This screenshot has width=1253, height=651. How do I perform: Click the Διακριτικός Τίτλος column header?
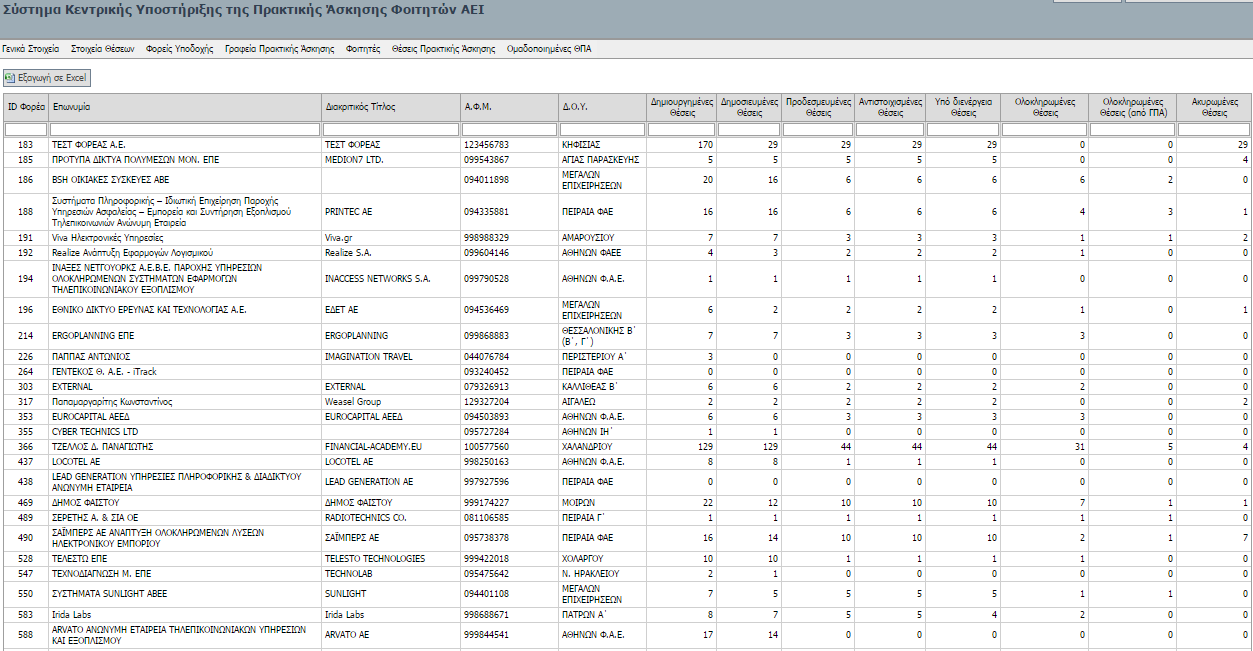391,107
